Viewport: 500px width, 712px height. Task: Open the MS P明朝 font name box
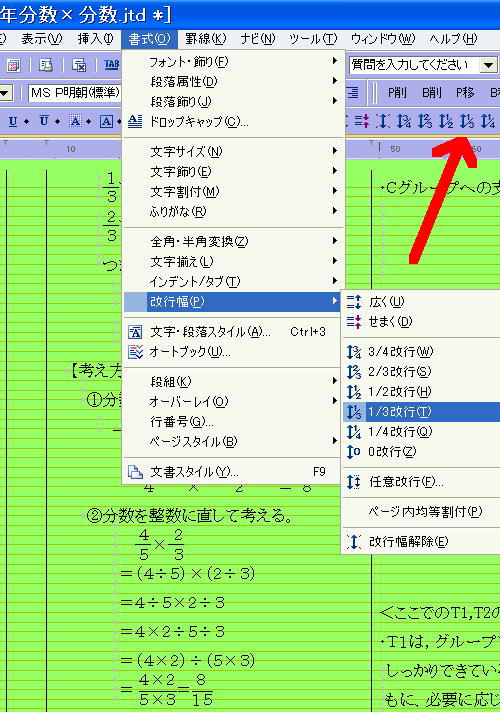pos(75,93)
